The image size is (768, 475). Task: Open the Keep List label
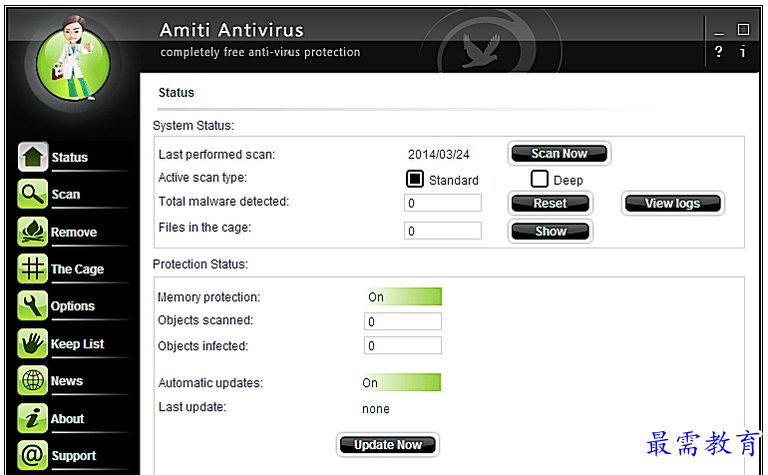click(77, 344)
